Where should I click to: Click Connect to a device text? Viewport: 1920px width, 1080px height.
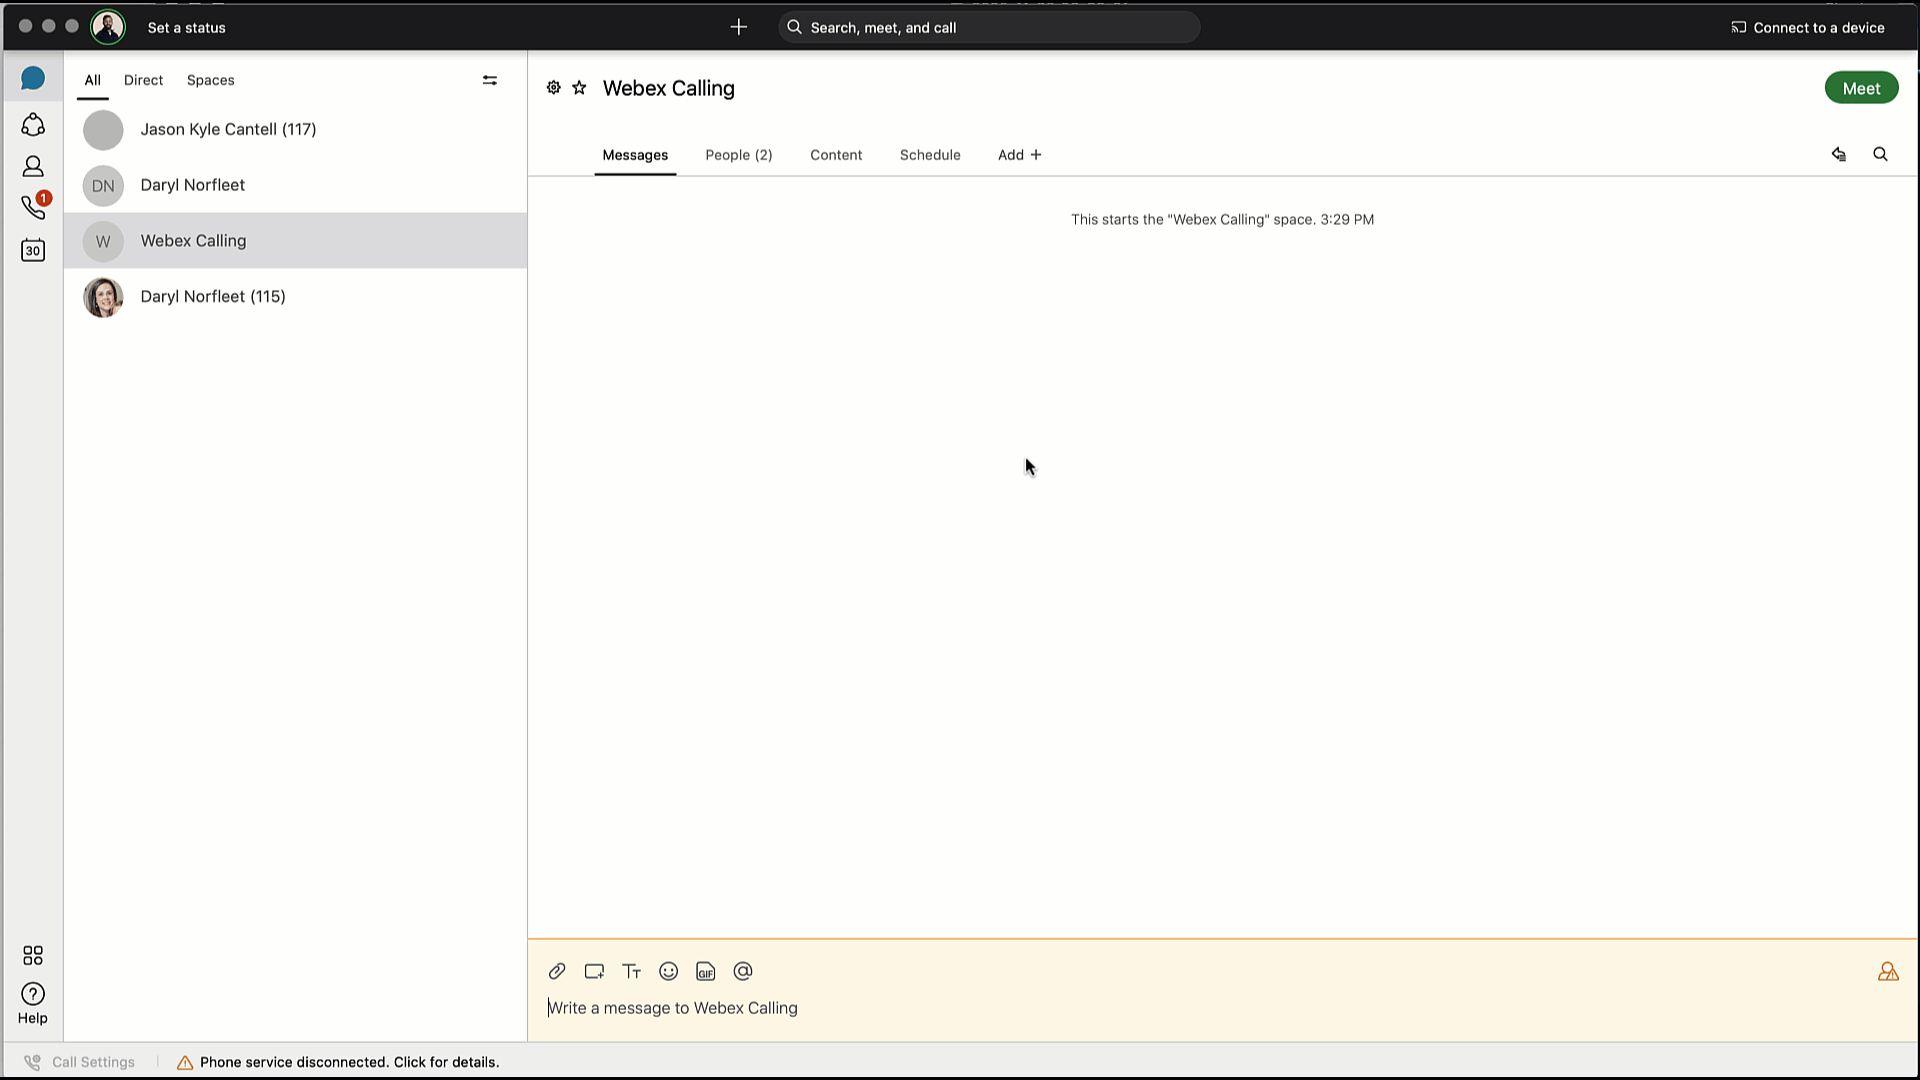click(1818, 27)
